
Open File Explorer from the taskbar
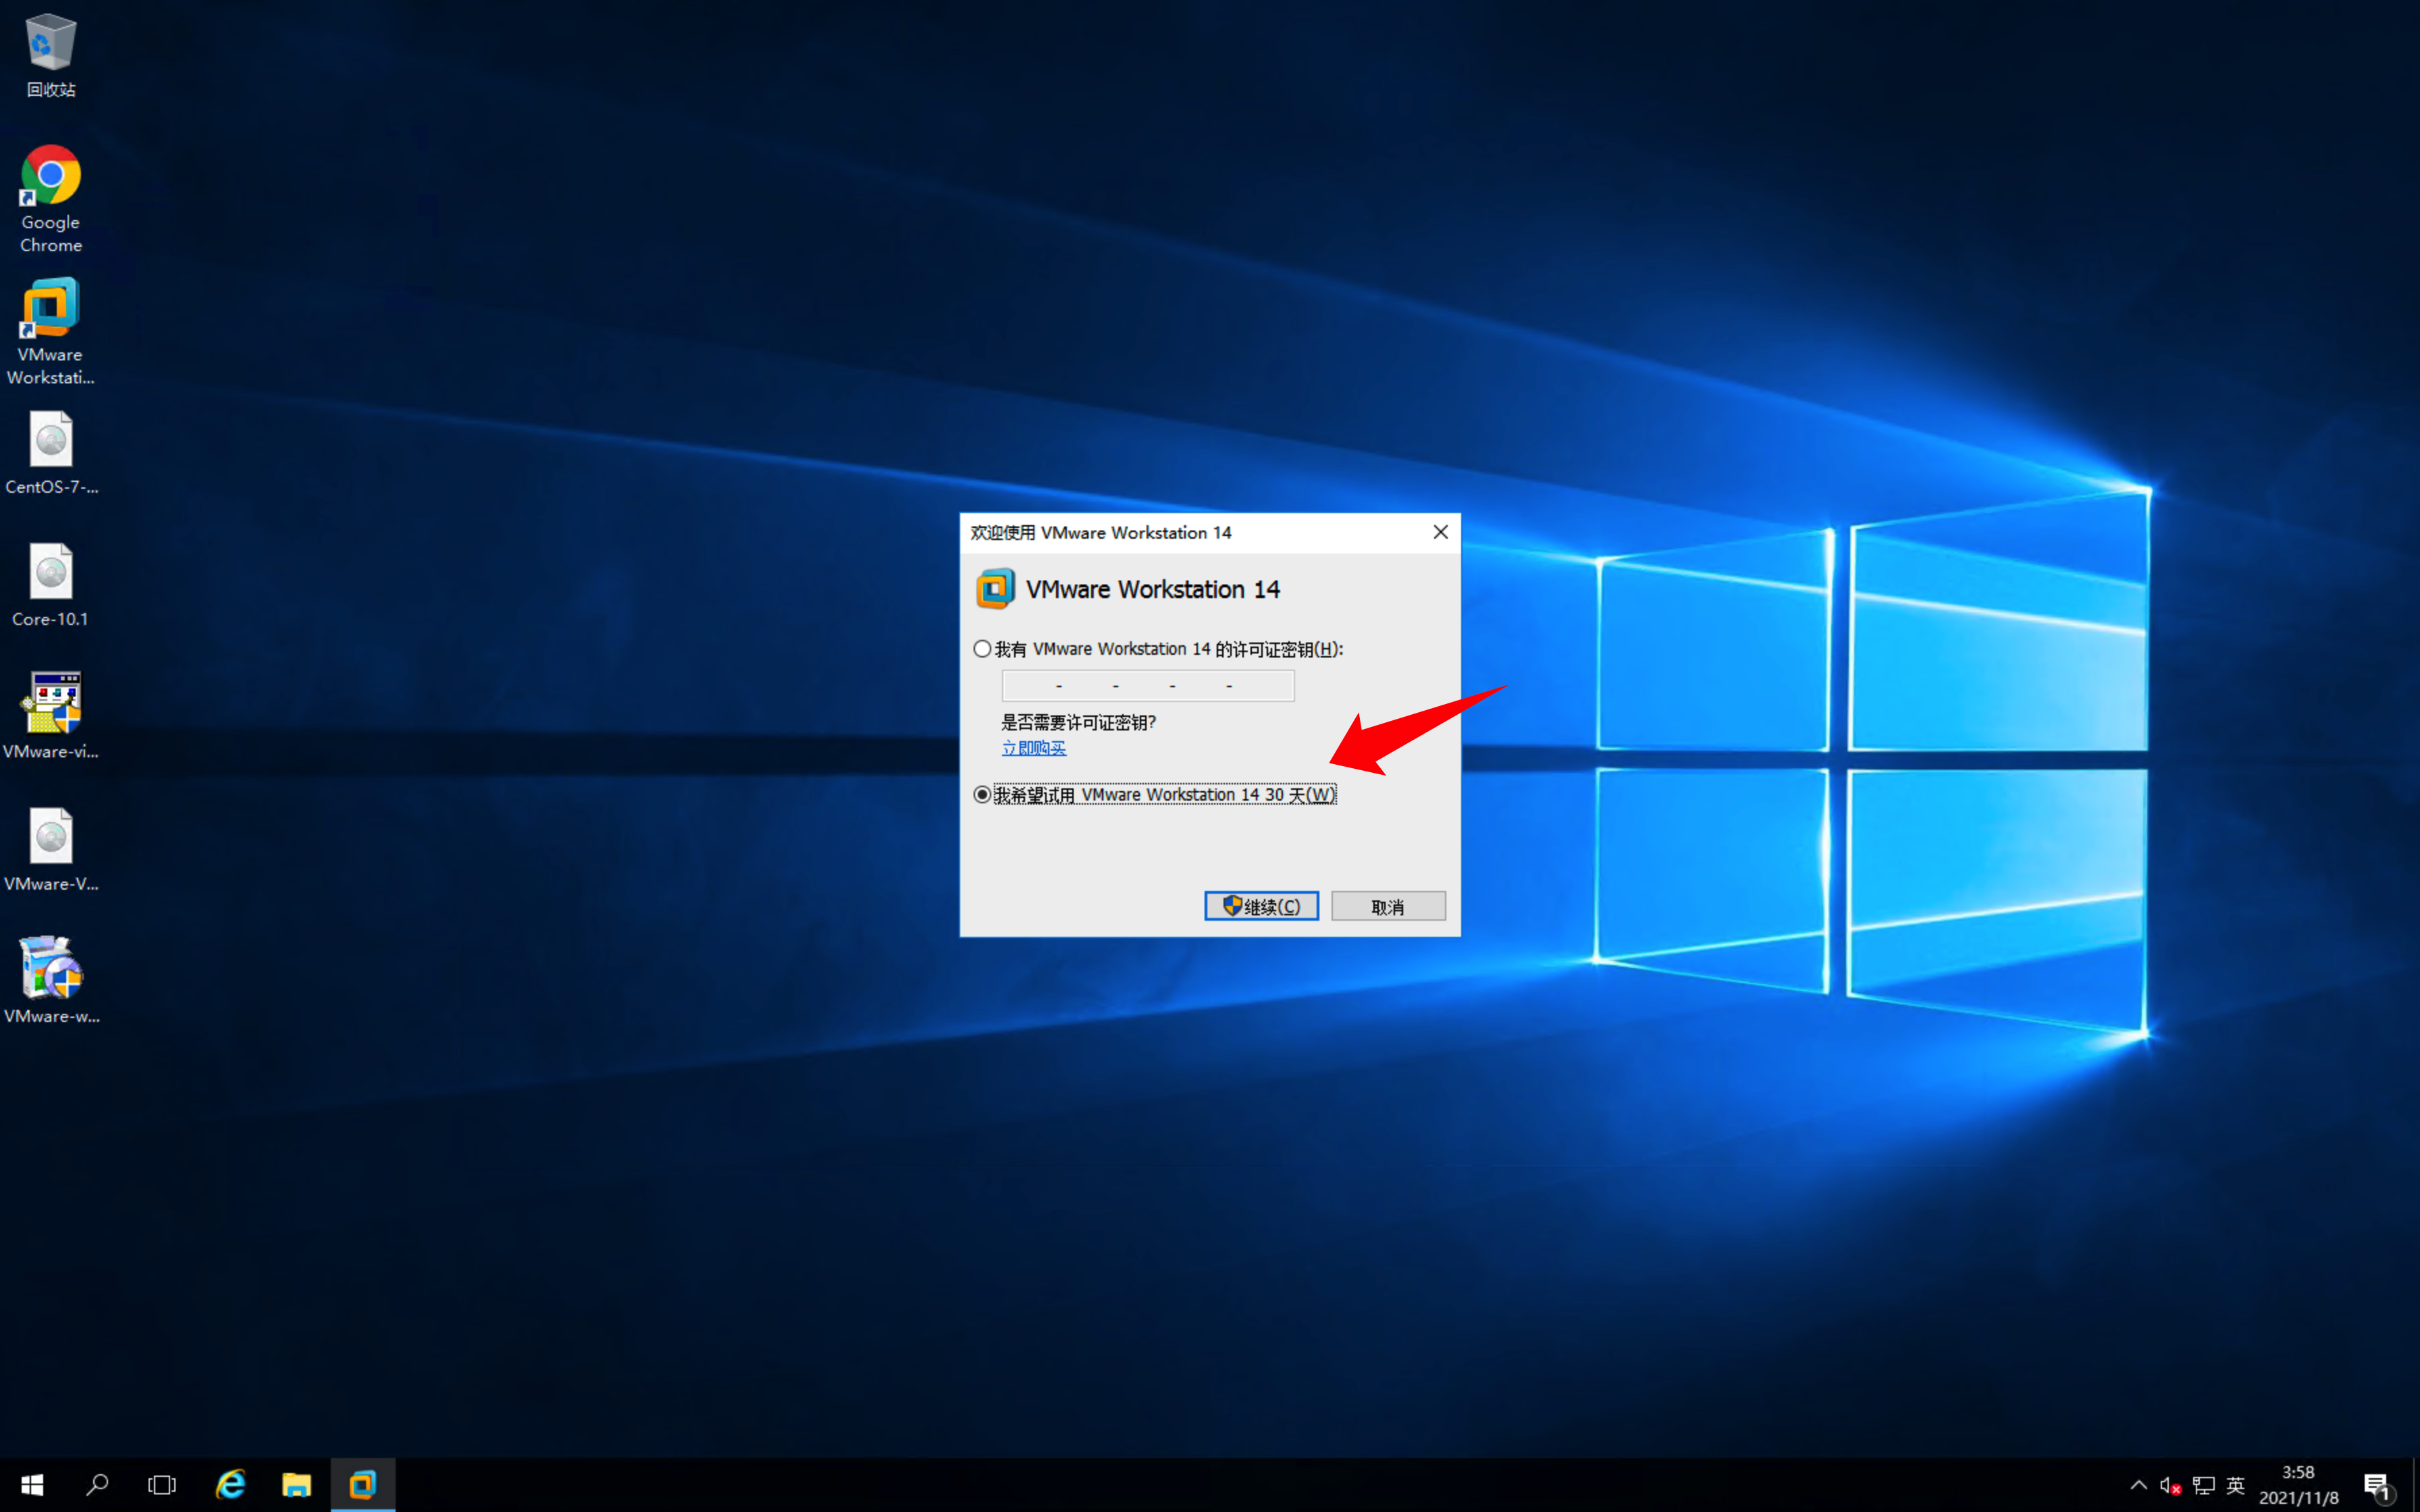pyautogui.click(x=296, y=1484)
